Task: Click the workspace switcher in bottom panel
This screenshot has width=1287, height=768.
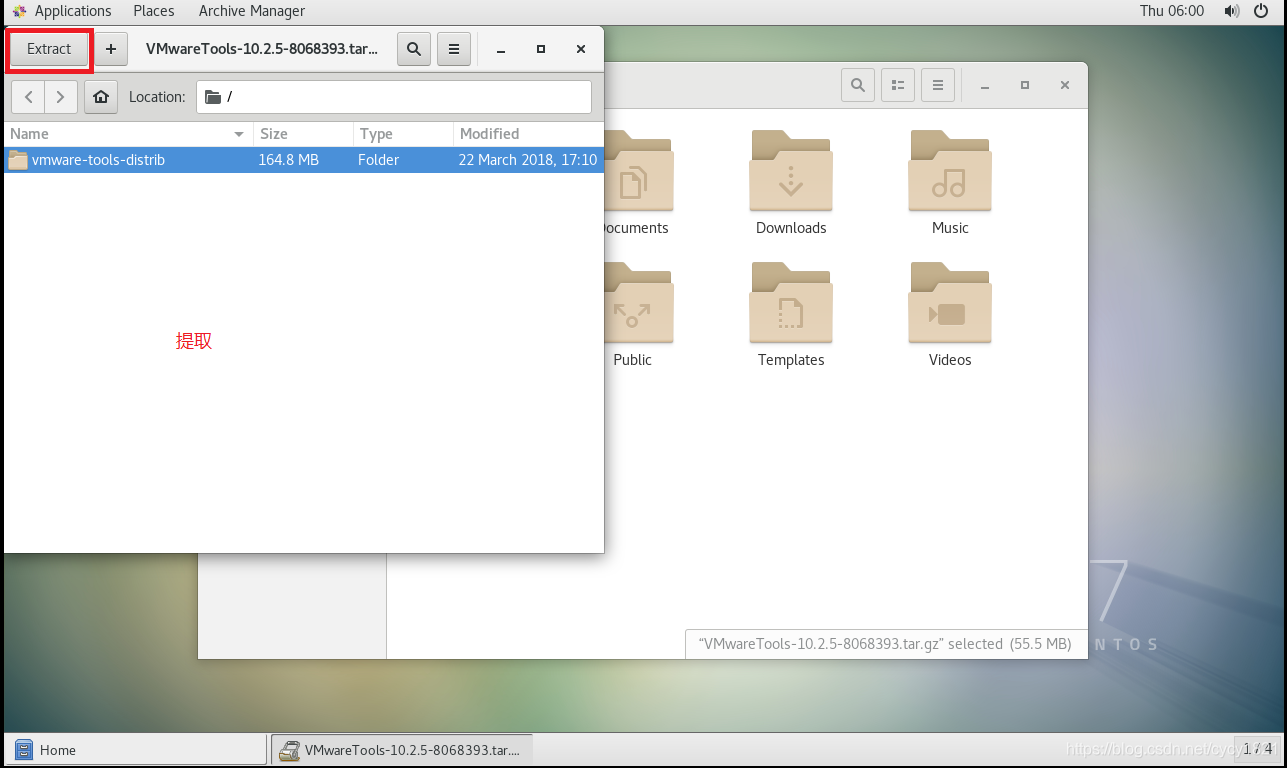Action: click(1258, 749)
